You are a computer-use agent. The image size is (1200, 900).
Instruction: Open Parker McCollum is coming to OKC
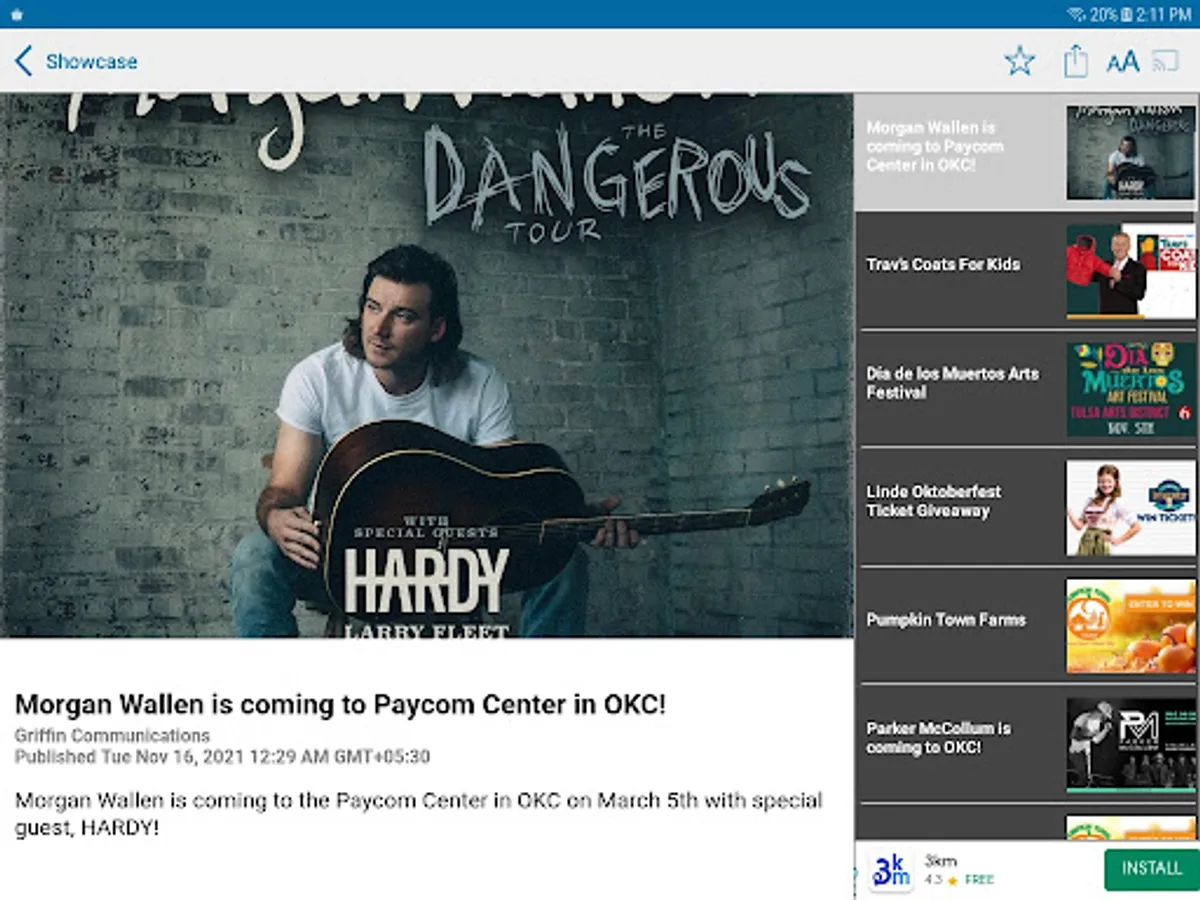1027,743
